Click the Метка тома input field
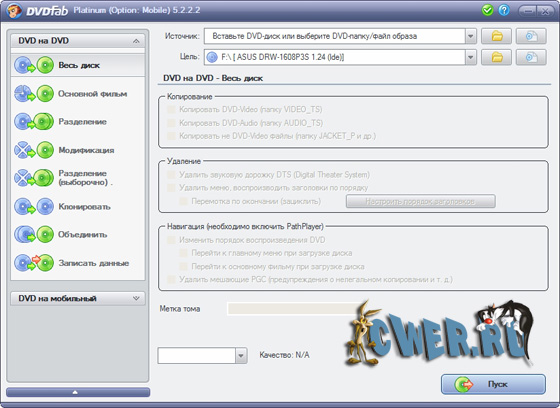This screenshot has width=560, height=408. tap(294, 309)
